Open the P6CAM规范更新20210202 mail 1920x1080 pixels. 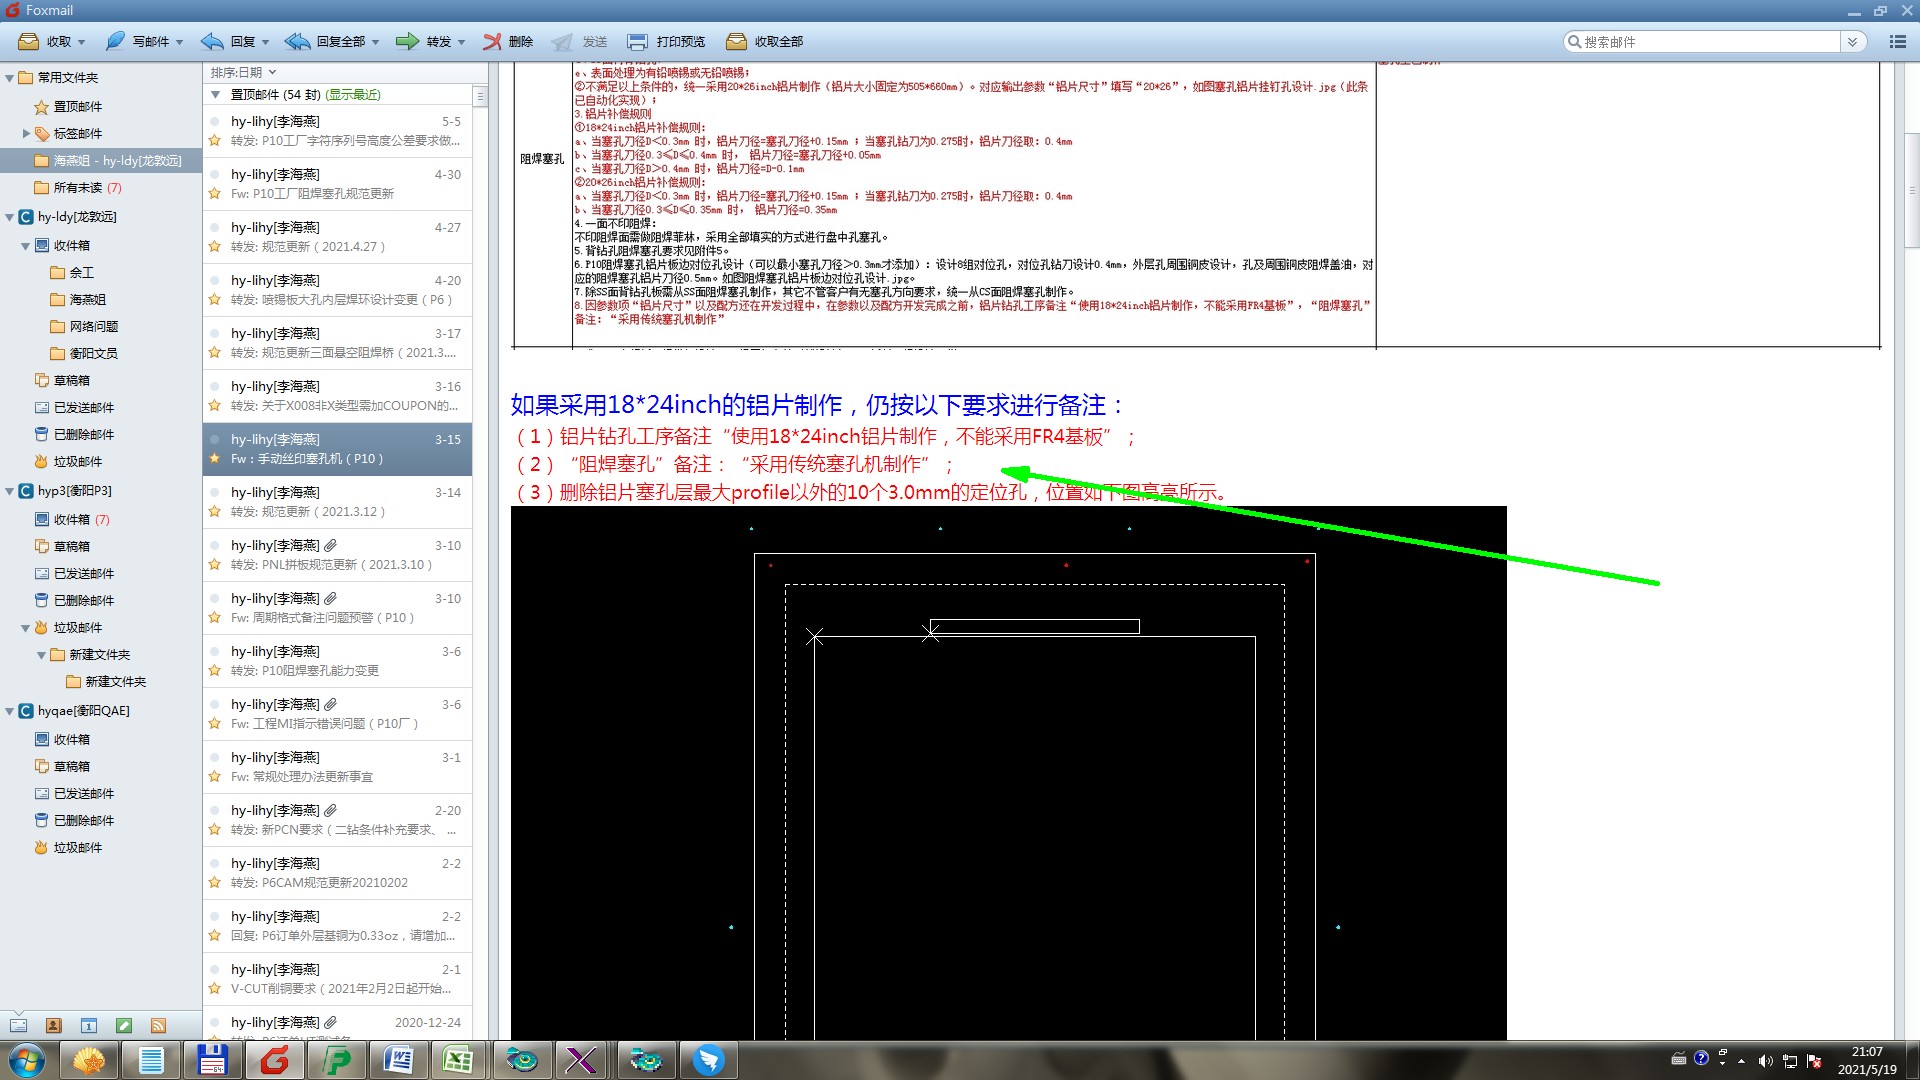(x=337, y=873)
